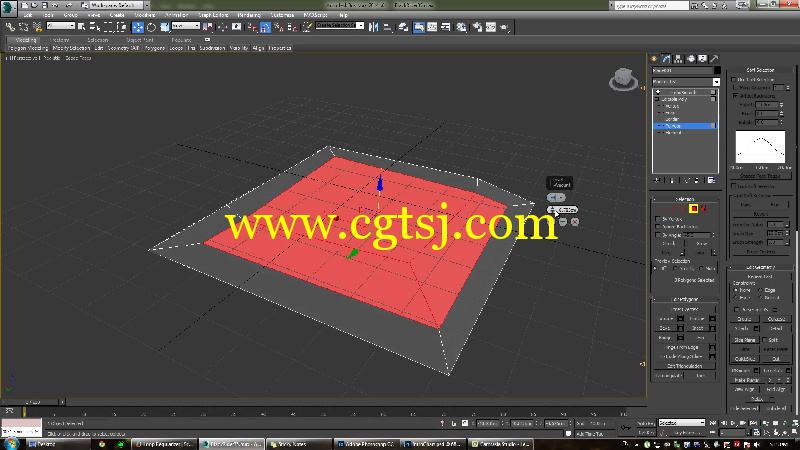Image resolution: width=800 pixels, height=450 pixels.
Task: Switch to the Hierarchy command panel
Action: [x=678, y=59]
